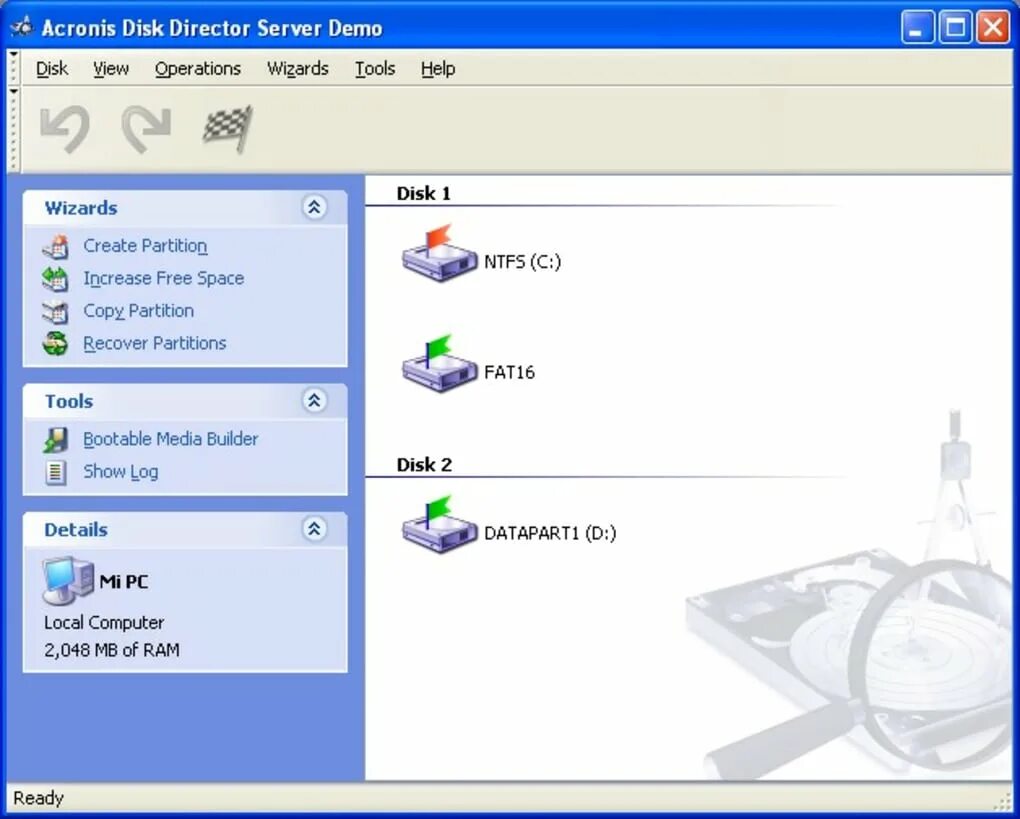The image size is (1020, 819).
Task: Click the Recover Partitions icon
Action: point(55,343)
